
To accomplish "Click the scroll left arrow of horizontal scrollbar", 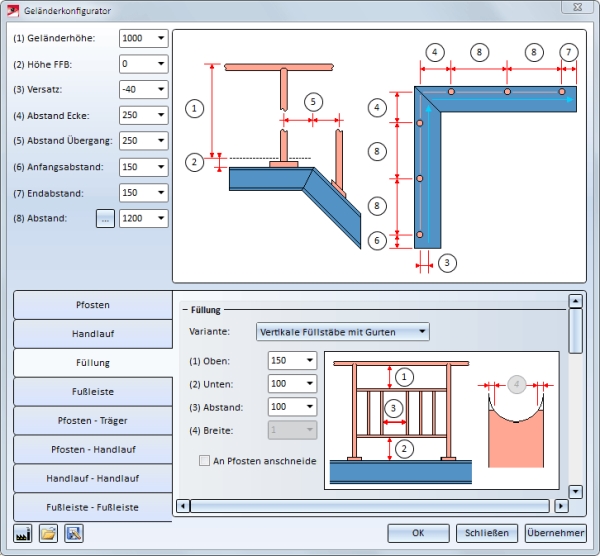I will click(182, 506).
